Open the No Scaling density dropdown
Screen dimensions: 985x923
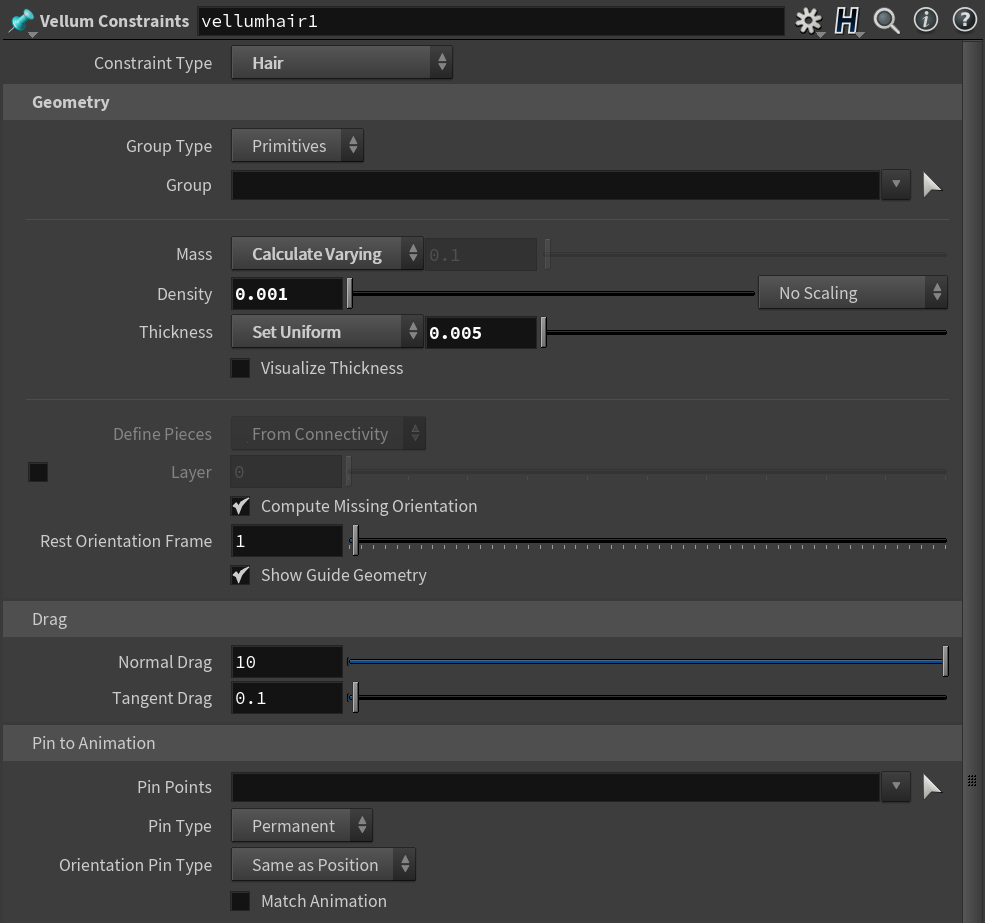[x=852, y=293]
